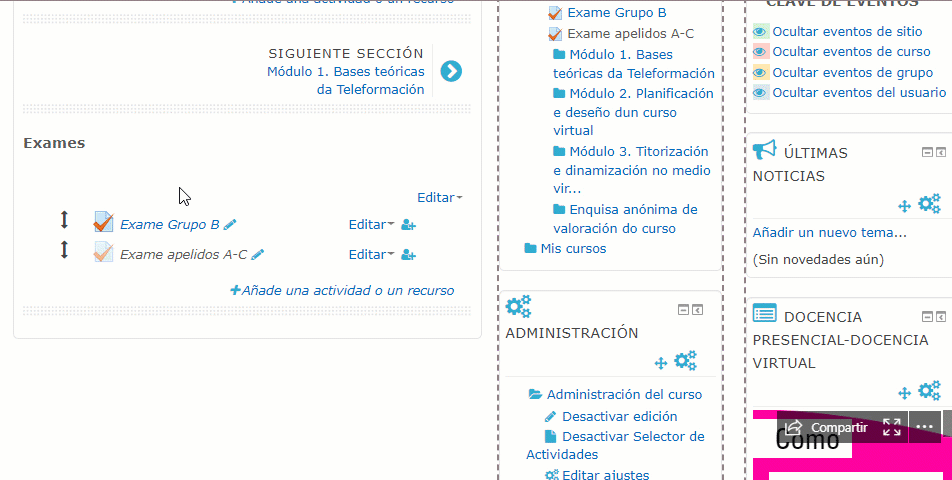Viewport: 952px width, 480px height.
Task: Collapse the Administración block with hide icon
Action: point(684,310)
